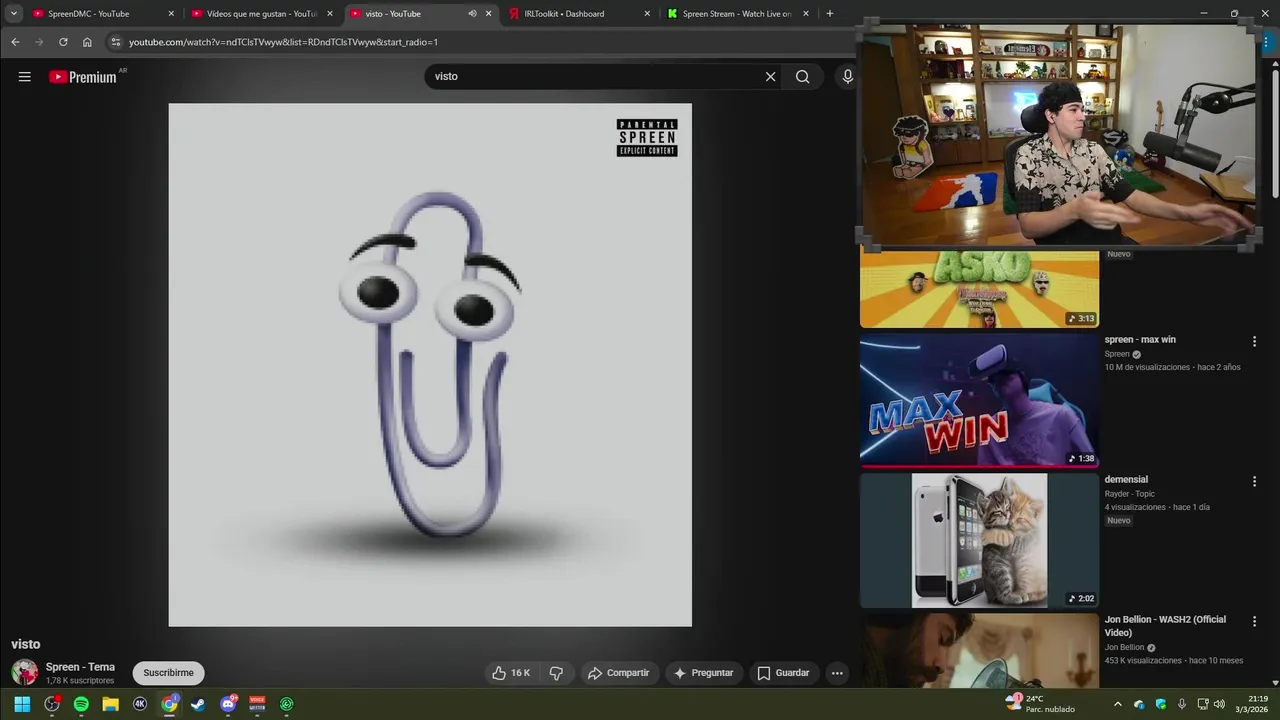The height and width of the screenshot is (720, 1280).
Task: Open the 'spreen - max win' video thumbnail
Action: 979,400
